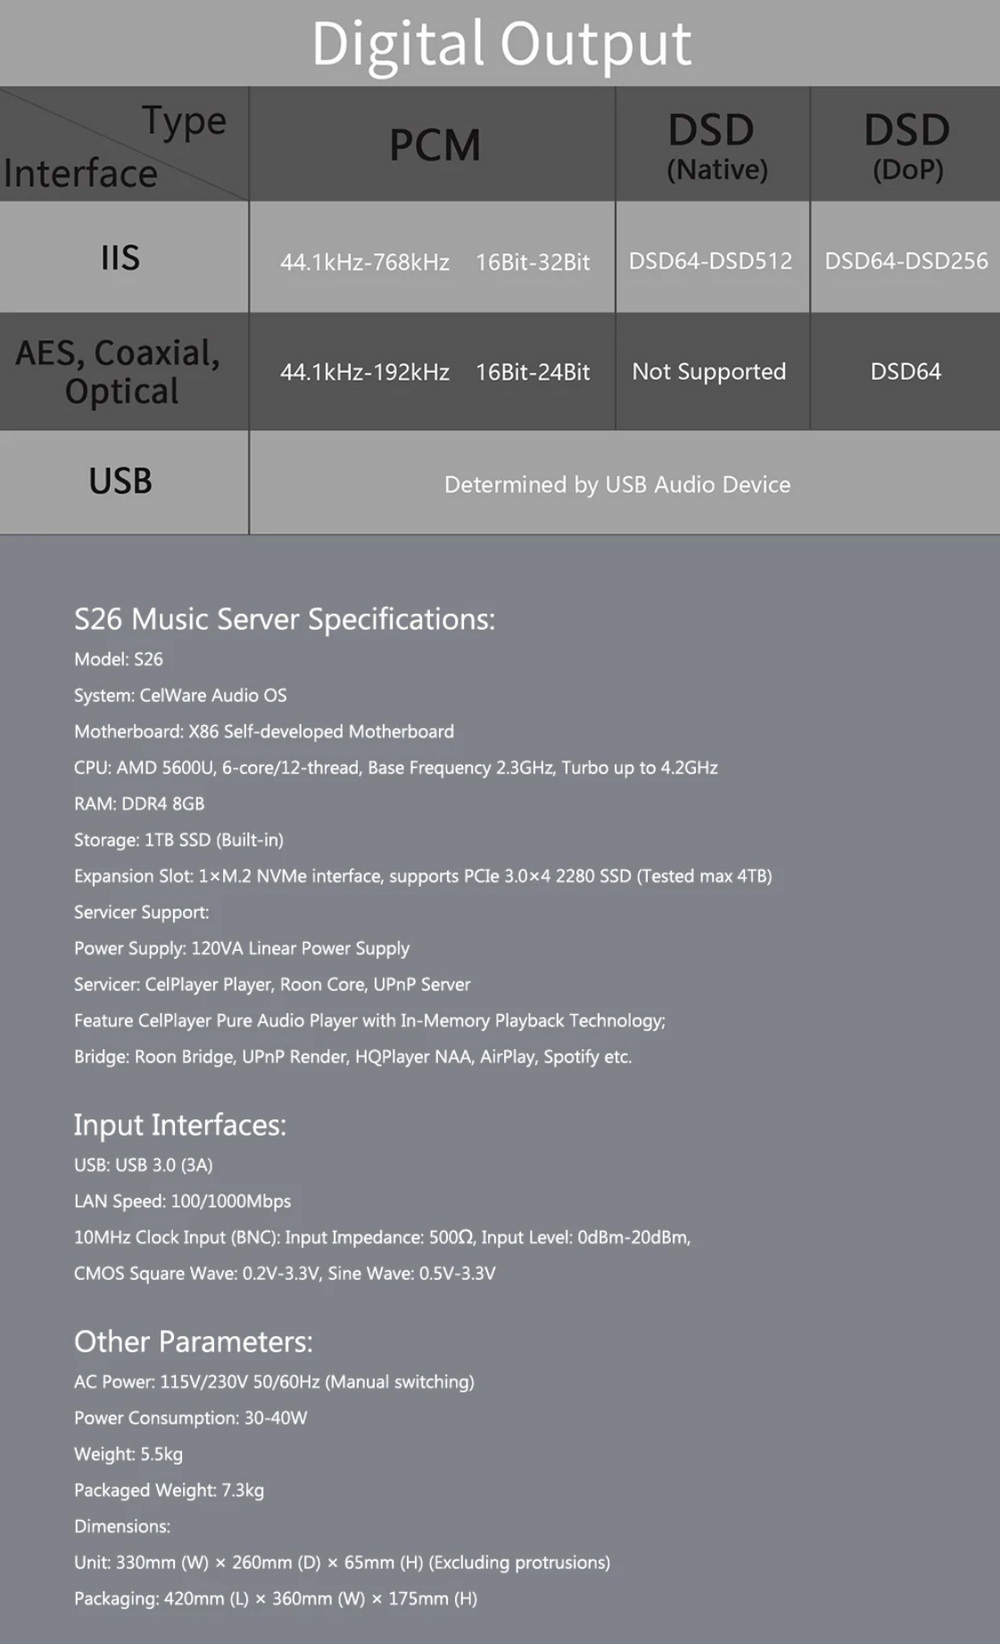Click the Other Parameters heading
The image size is (1000, 1644).
193,1342
